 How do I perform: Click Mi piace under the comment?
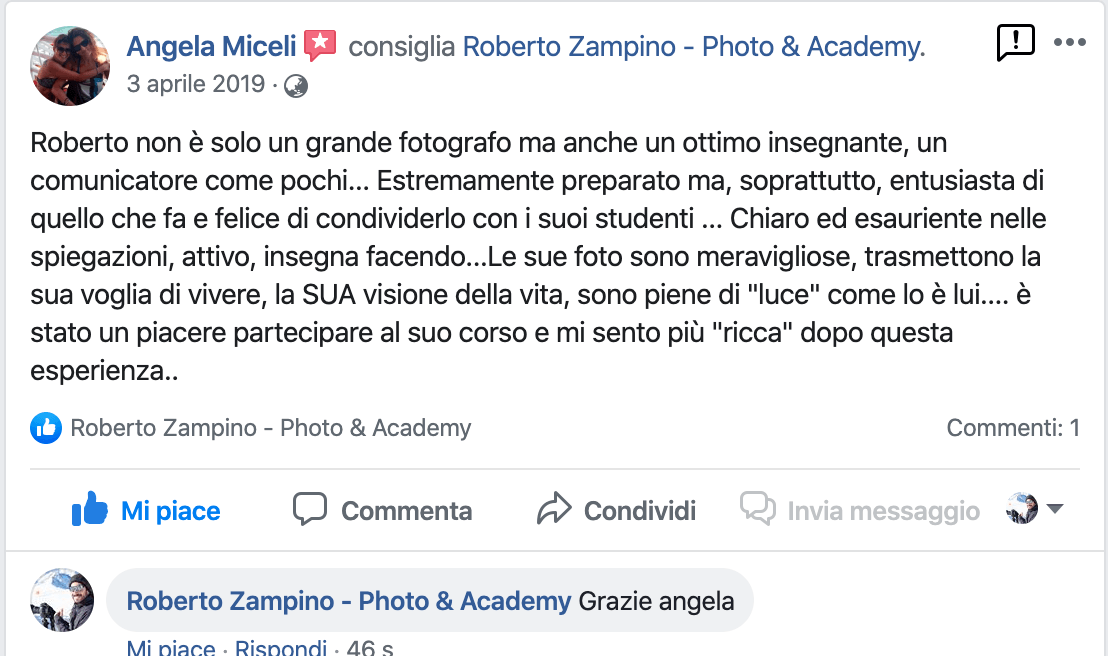[x=171, y=648]
